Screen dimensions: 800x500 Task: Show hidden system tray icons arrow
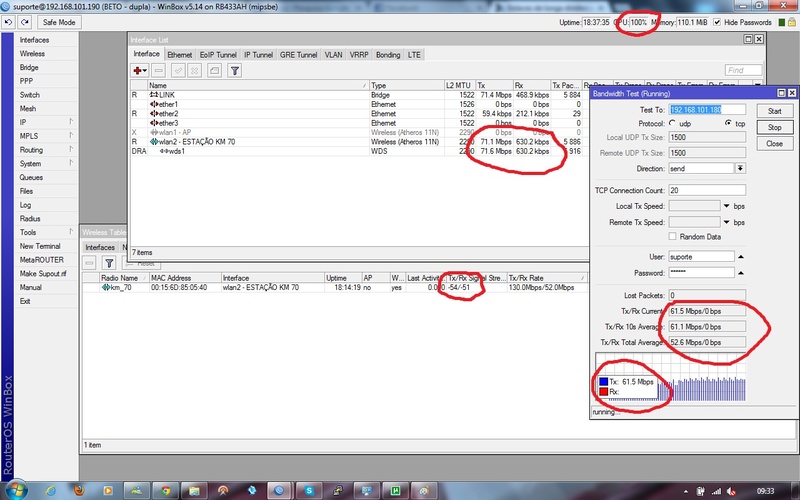coord(687,491)
